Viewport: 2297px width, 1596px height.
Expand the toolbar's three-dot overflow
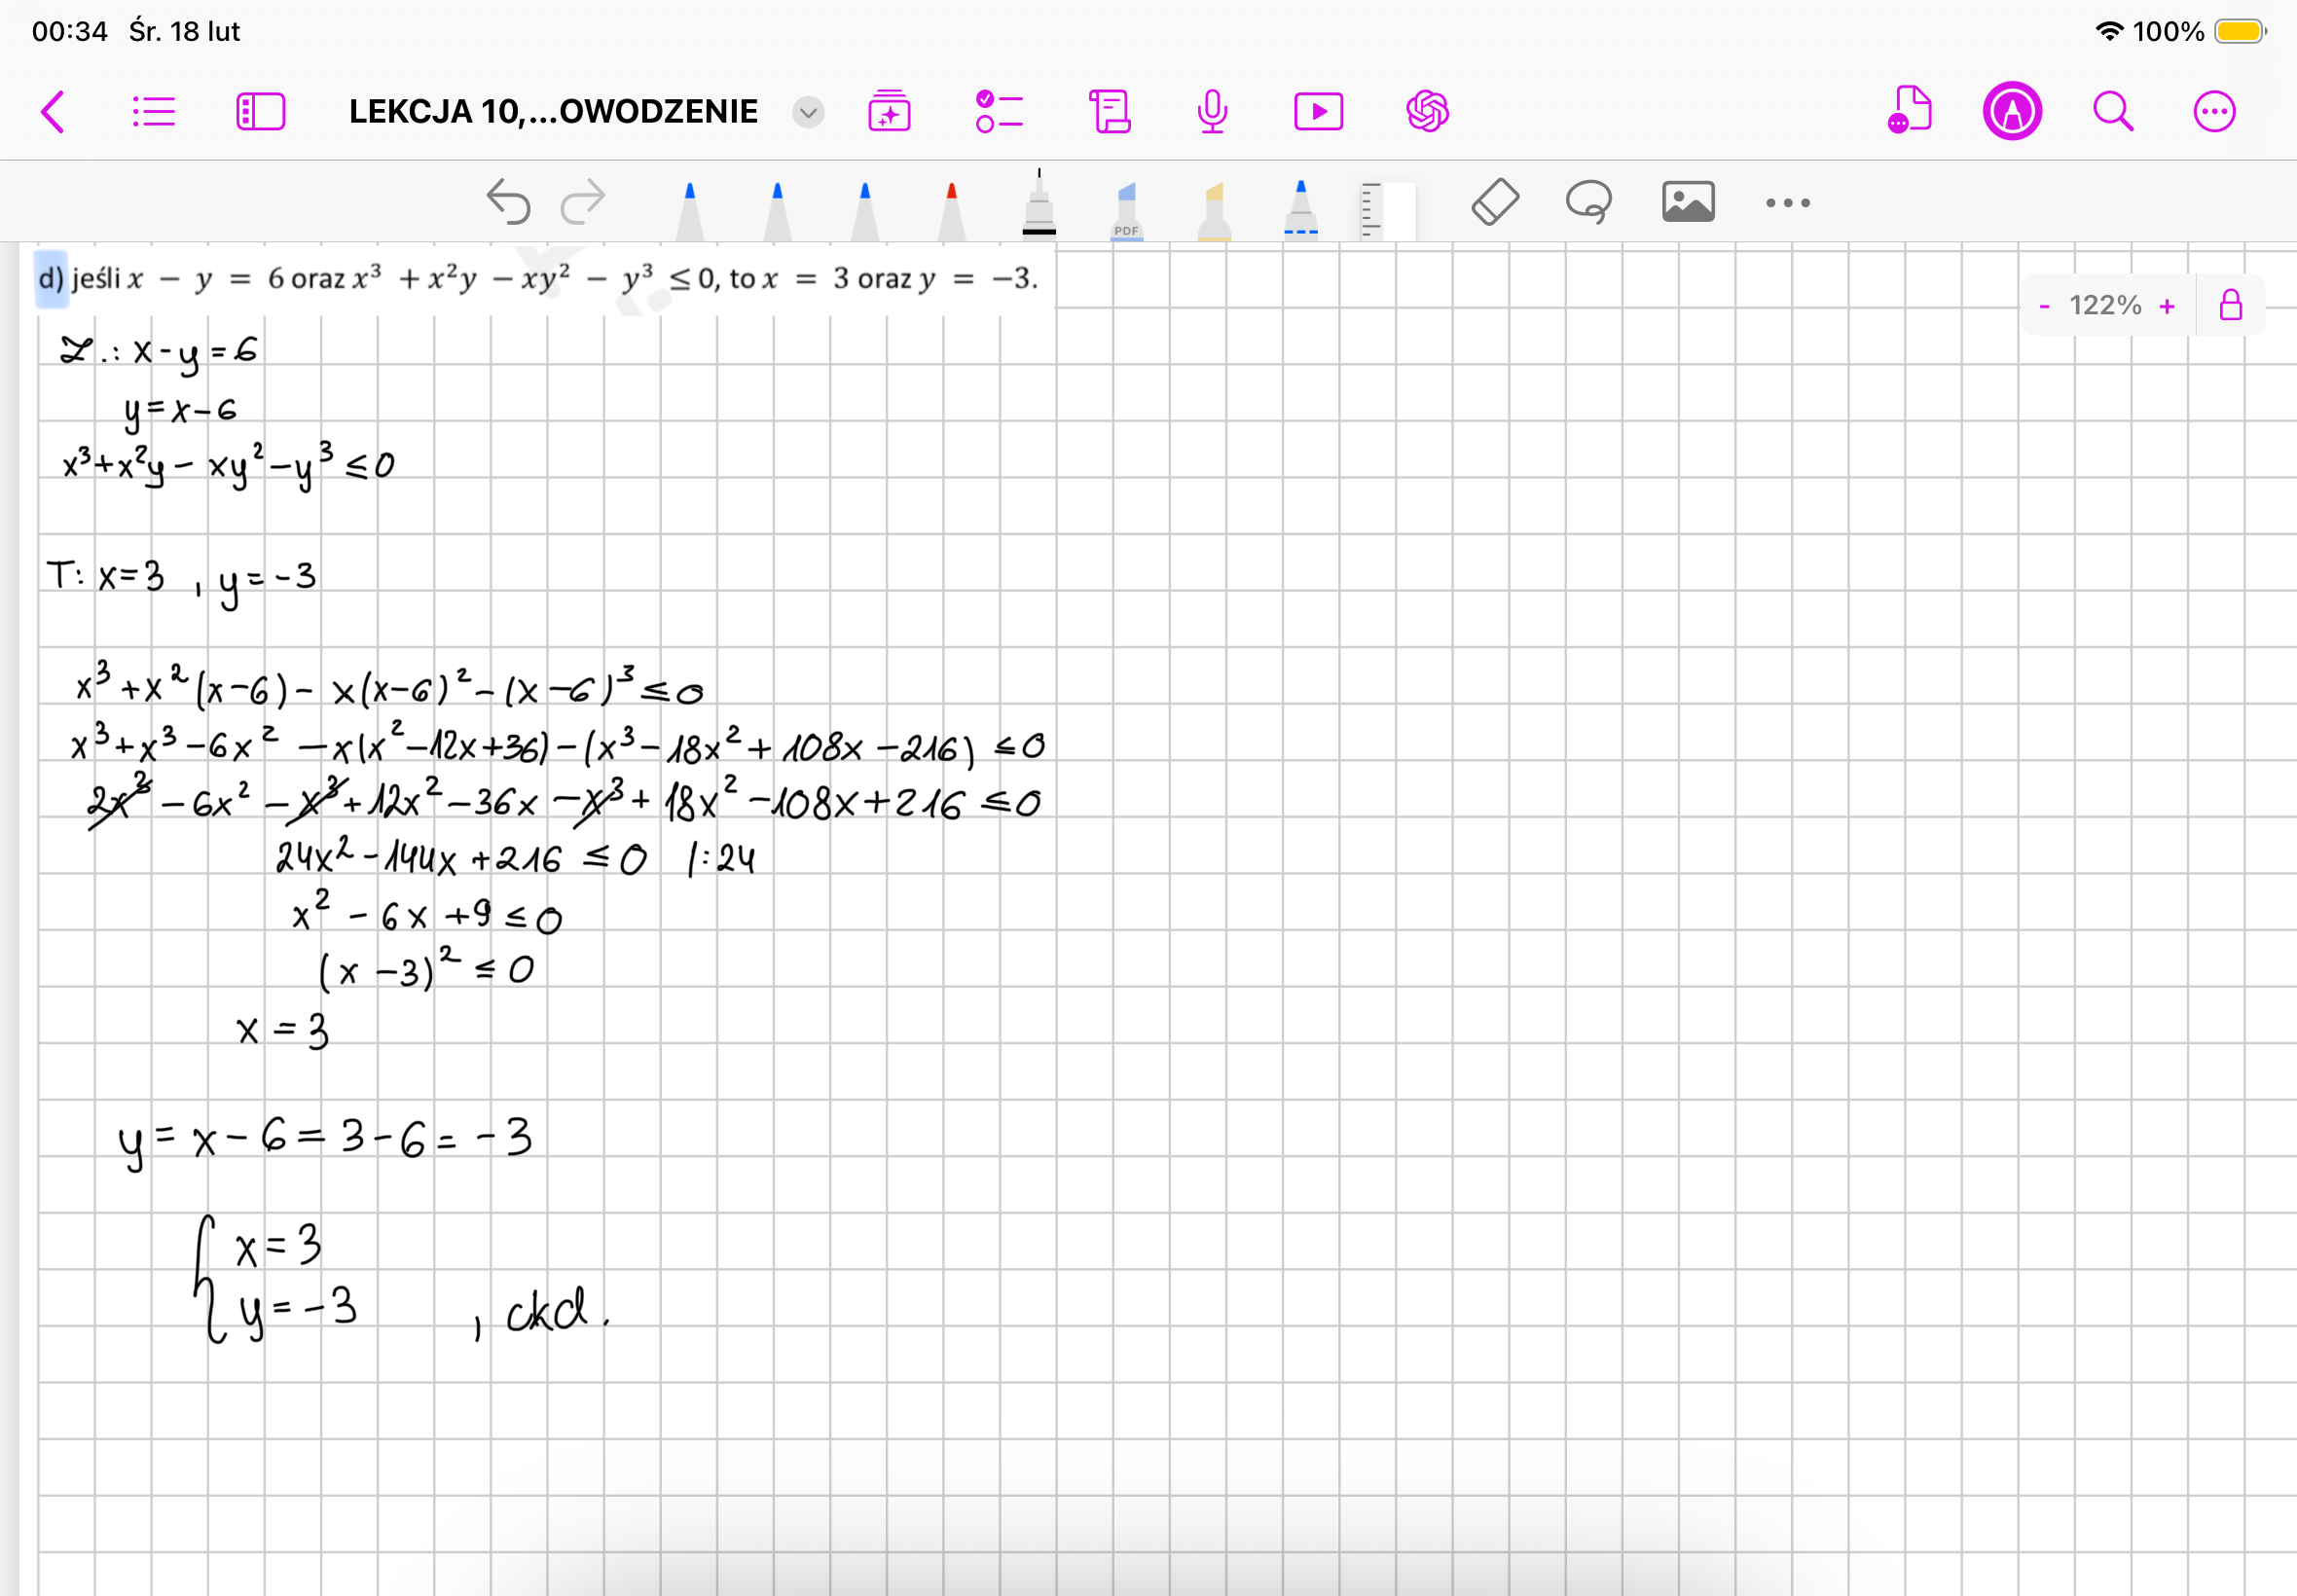[x=1787, y=203]
